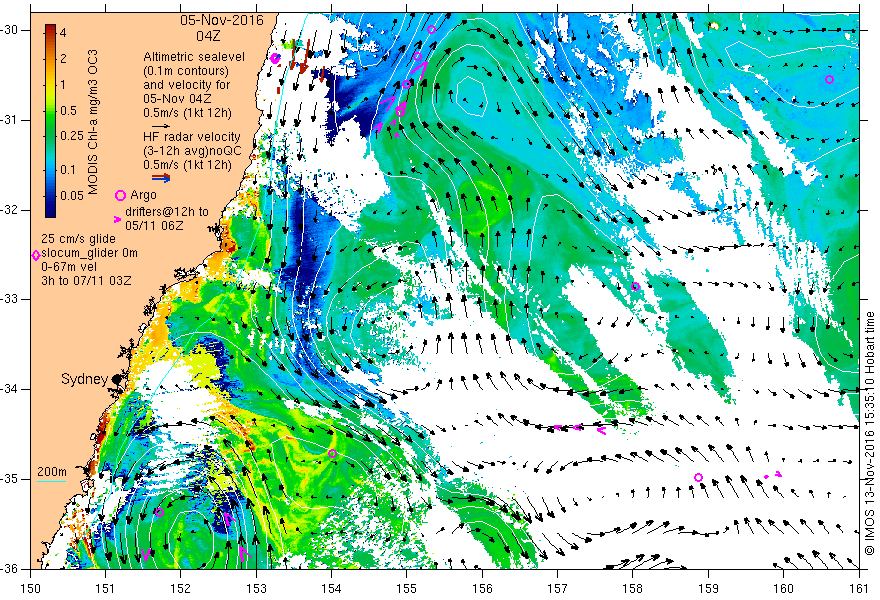Select magenta drifter arrow near 157.6E 34.5S

point(601,430)
